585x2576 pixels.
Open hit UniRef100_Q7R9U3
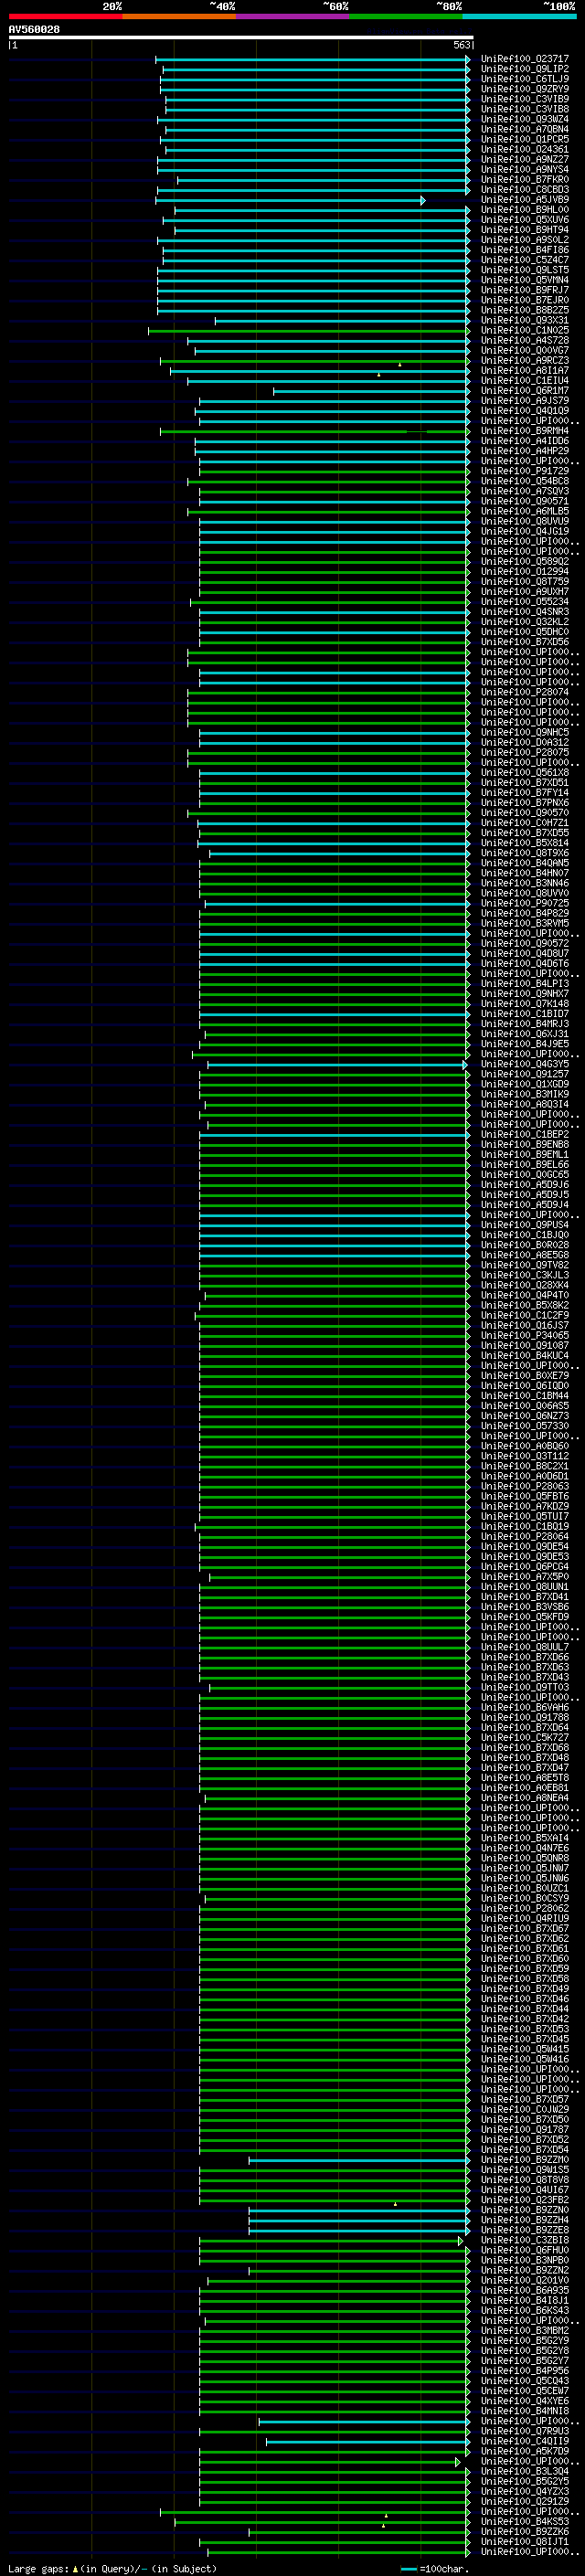525,2431
